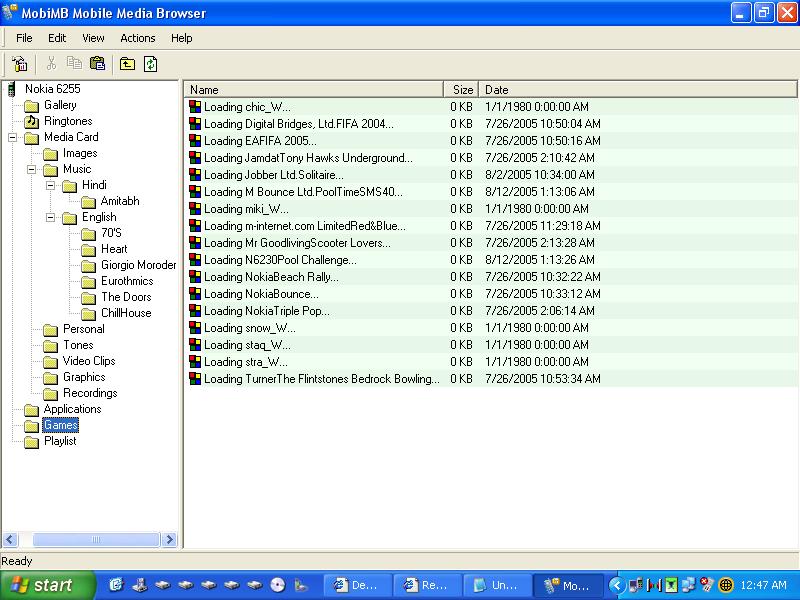Expand hidden system tray icons arrow
This screenshot has height=600, width=800.
pyautogui.click(x=616, y=585)
